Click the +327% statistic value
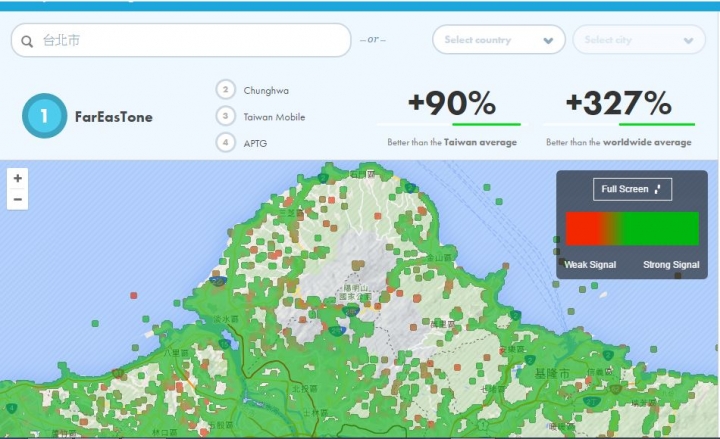The height and width of the screenshot is (439, 720). pos(619,103)
